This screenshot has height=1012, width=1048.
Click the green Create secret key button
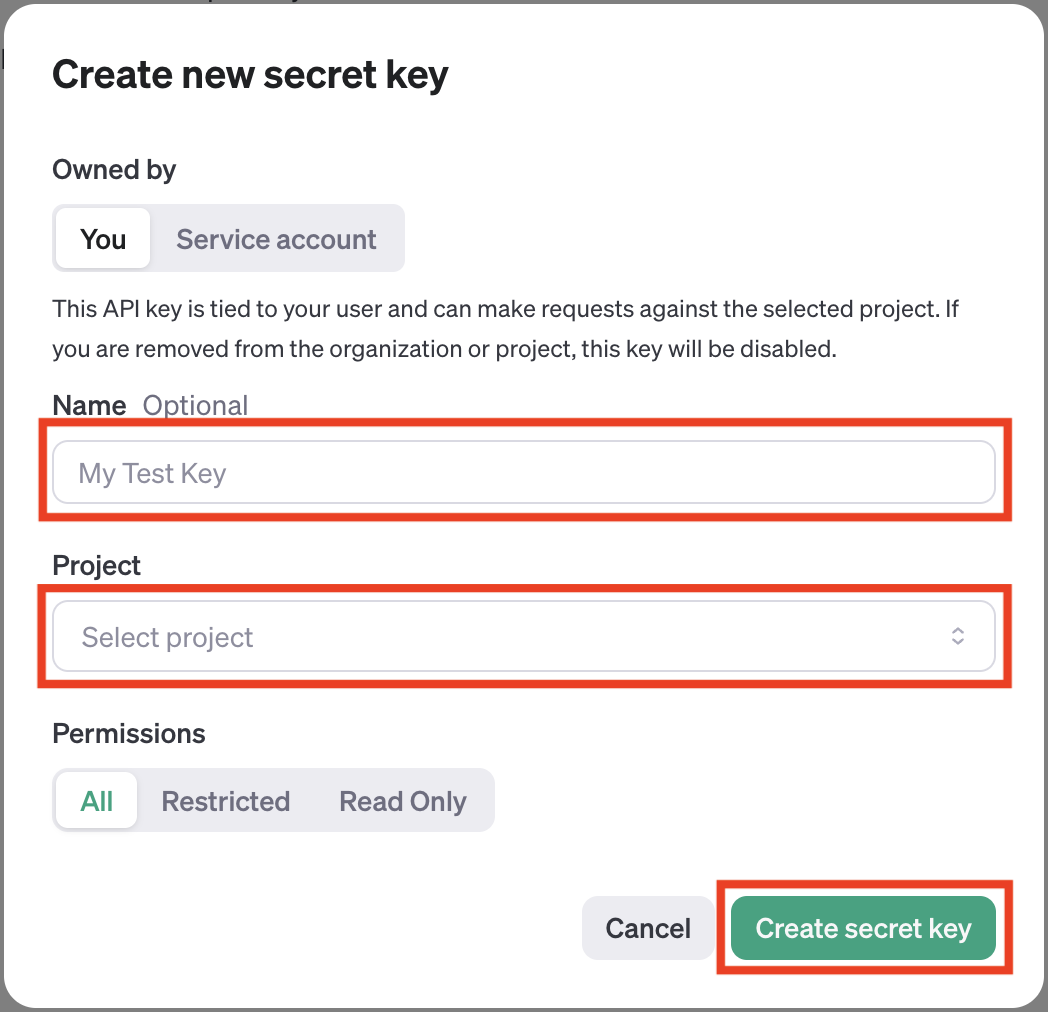[x=863, y=928]
